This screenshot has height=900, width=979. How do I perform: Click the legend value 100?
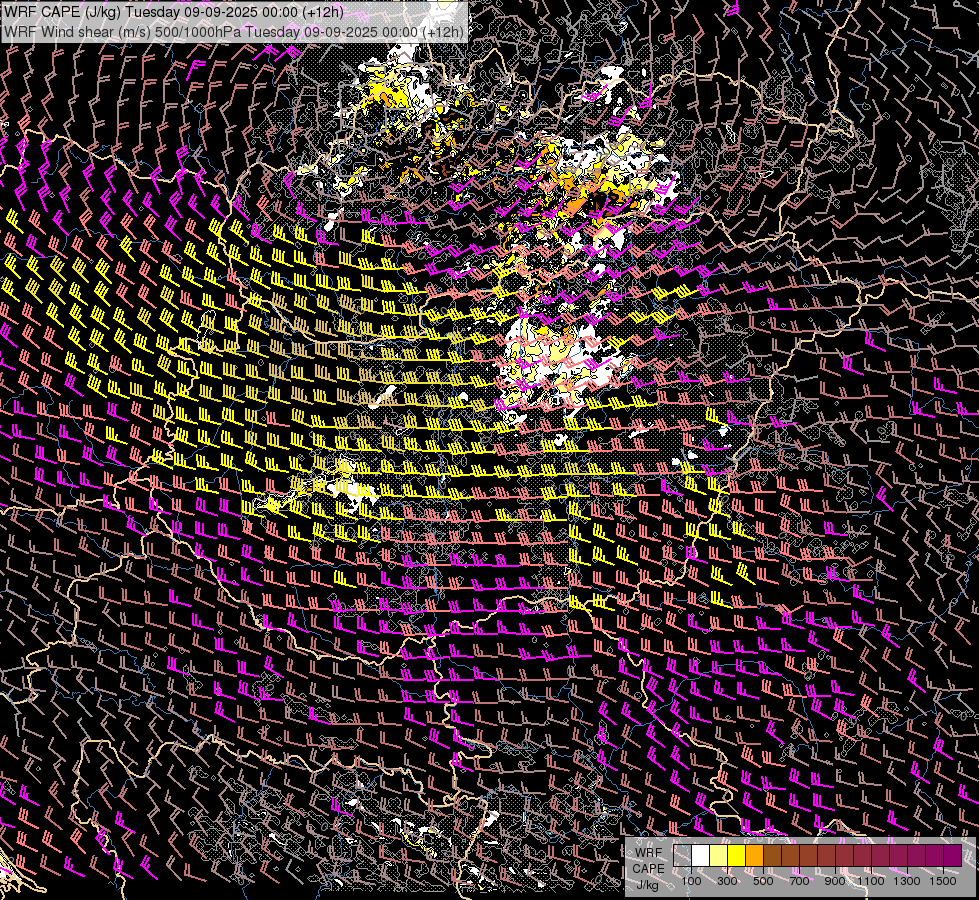[691, 881]
